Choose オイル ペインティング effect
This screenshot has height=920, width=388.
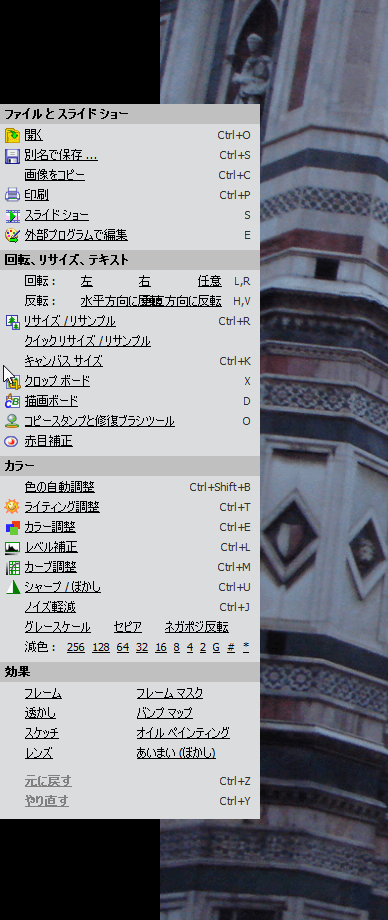tap(183, 733)
